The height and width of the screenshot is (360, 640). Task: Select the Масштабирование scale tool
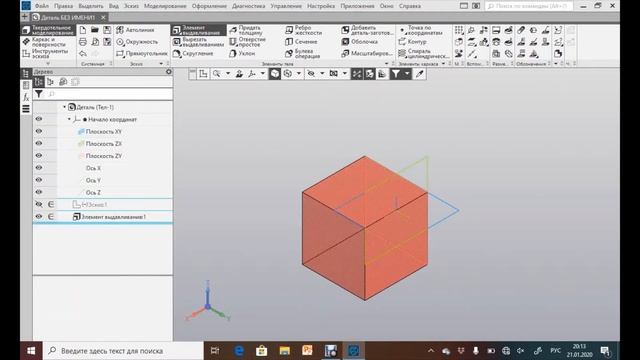367,53
